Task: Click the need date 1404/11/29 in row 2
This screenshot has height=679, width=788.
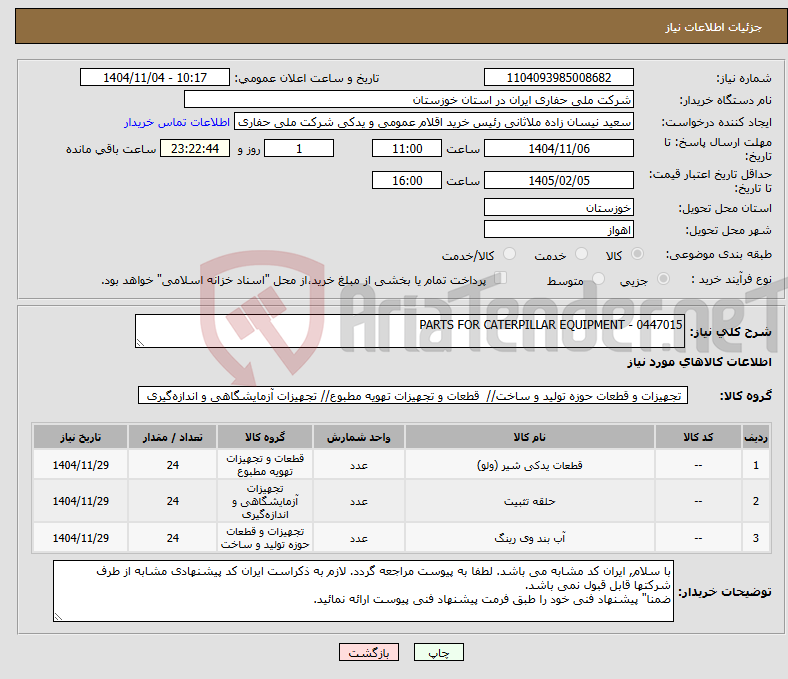Action: [x=80, y=501]
